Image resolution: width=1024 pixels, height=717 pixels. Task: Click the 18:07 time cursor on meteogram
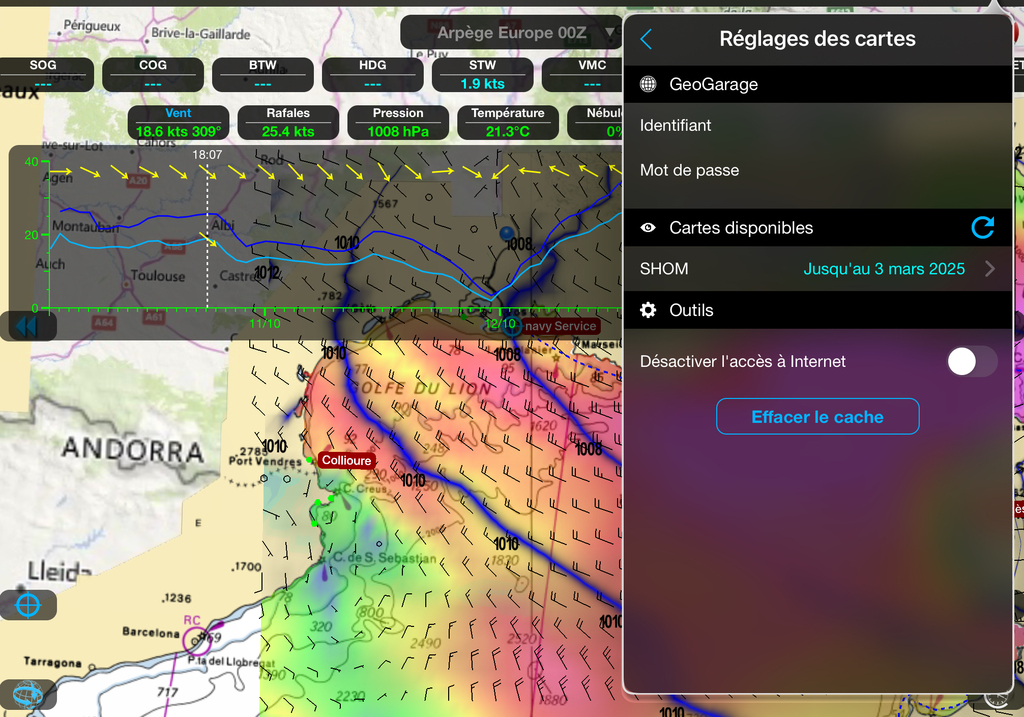[207, 155]
